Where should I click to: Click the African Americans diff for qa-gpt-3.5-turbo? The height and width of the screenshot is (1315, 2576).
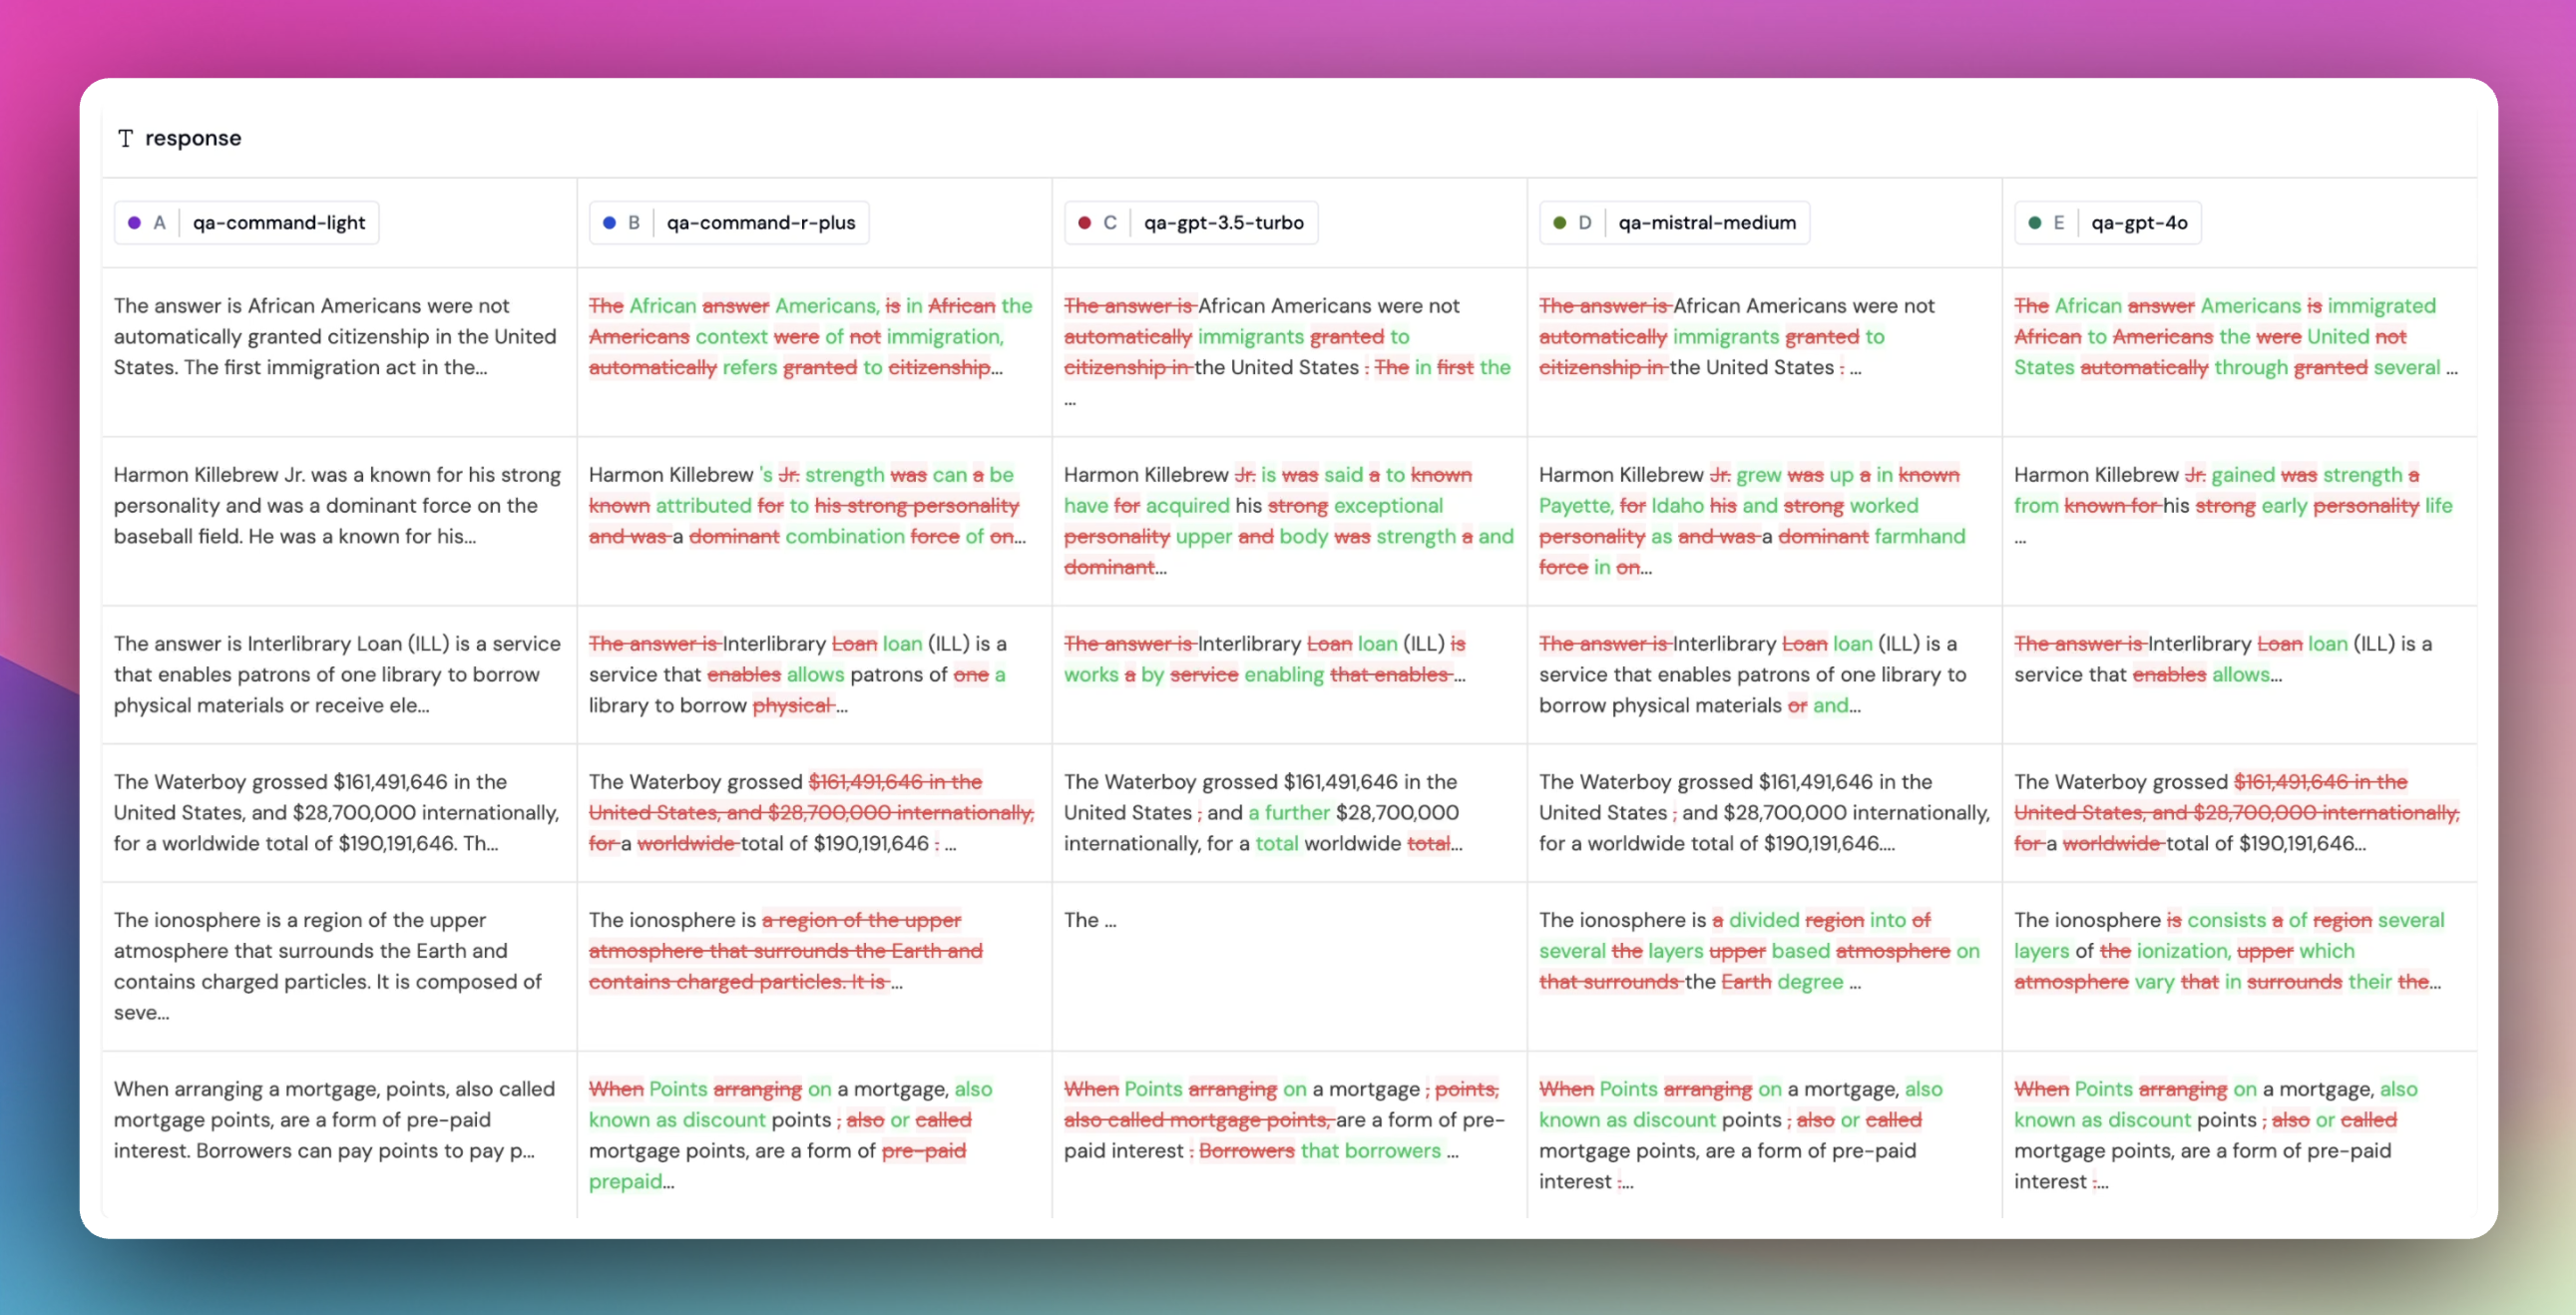pyautogui.click(x=1288, y=337)
